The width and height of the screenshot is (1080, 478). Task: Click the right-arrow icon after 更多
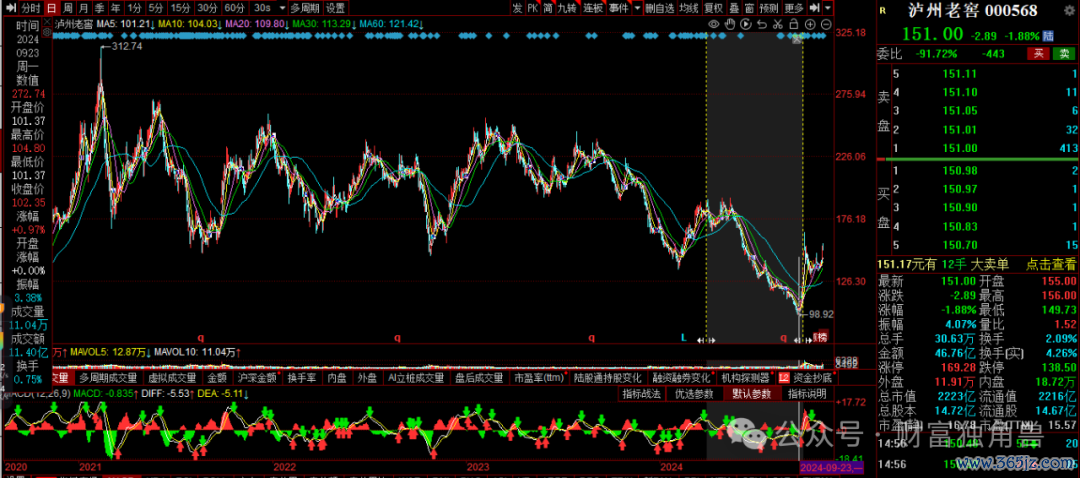(813, 8)
